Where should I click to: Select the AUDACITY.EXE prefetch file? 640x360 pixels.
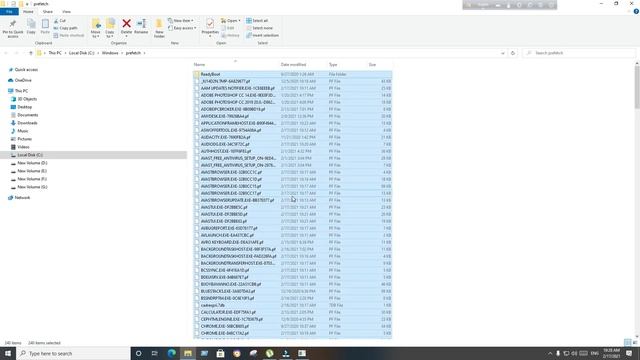(x=293, y=137)
